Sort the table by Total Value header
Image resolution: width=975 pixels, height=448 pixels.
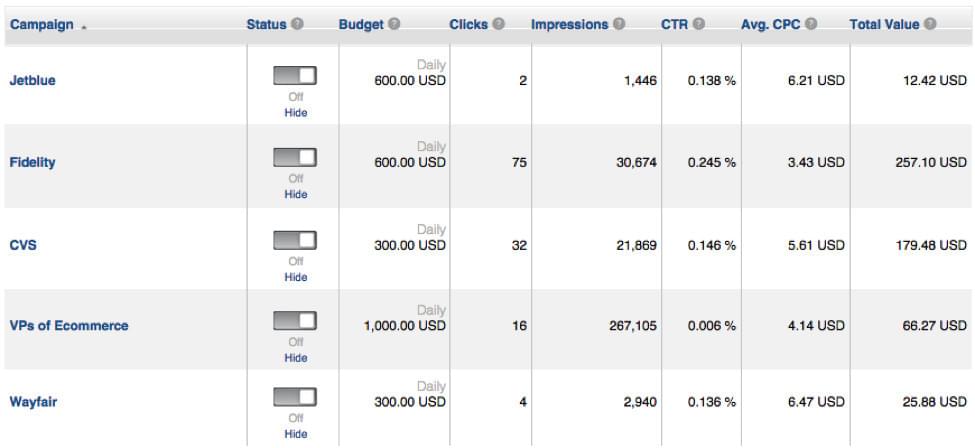(x=884, y=25)
